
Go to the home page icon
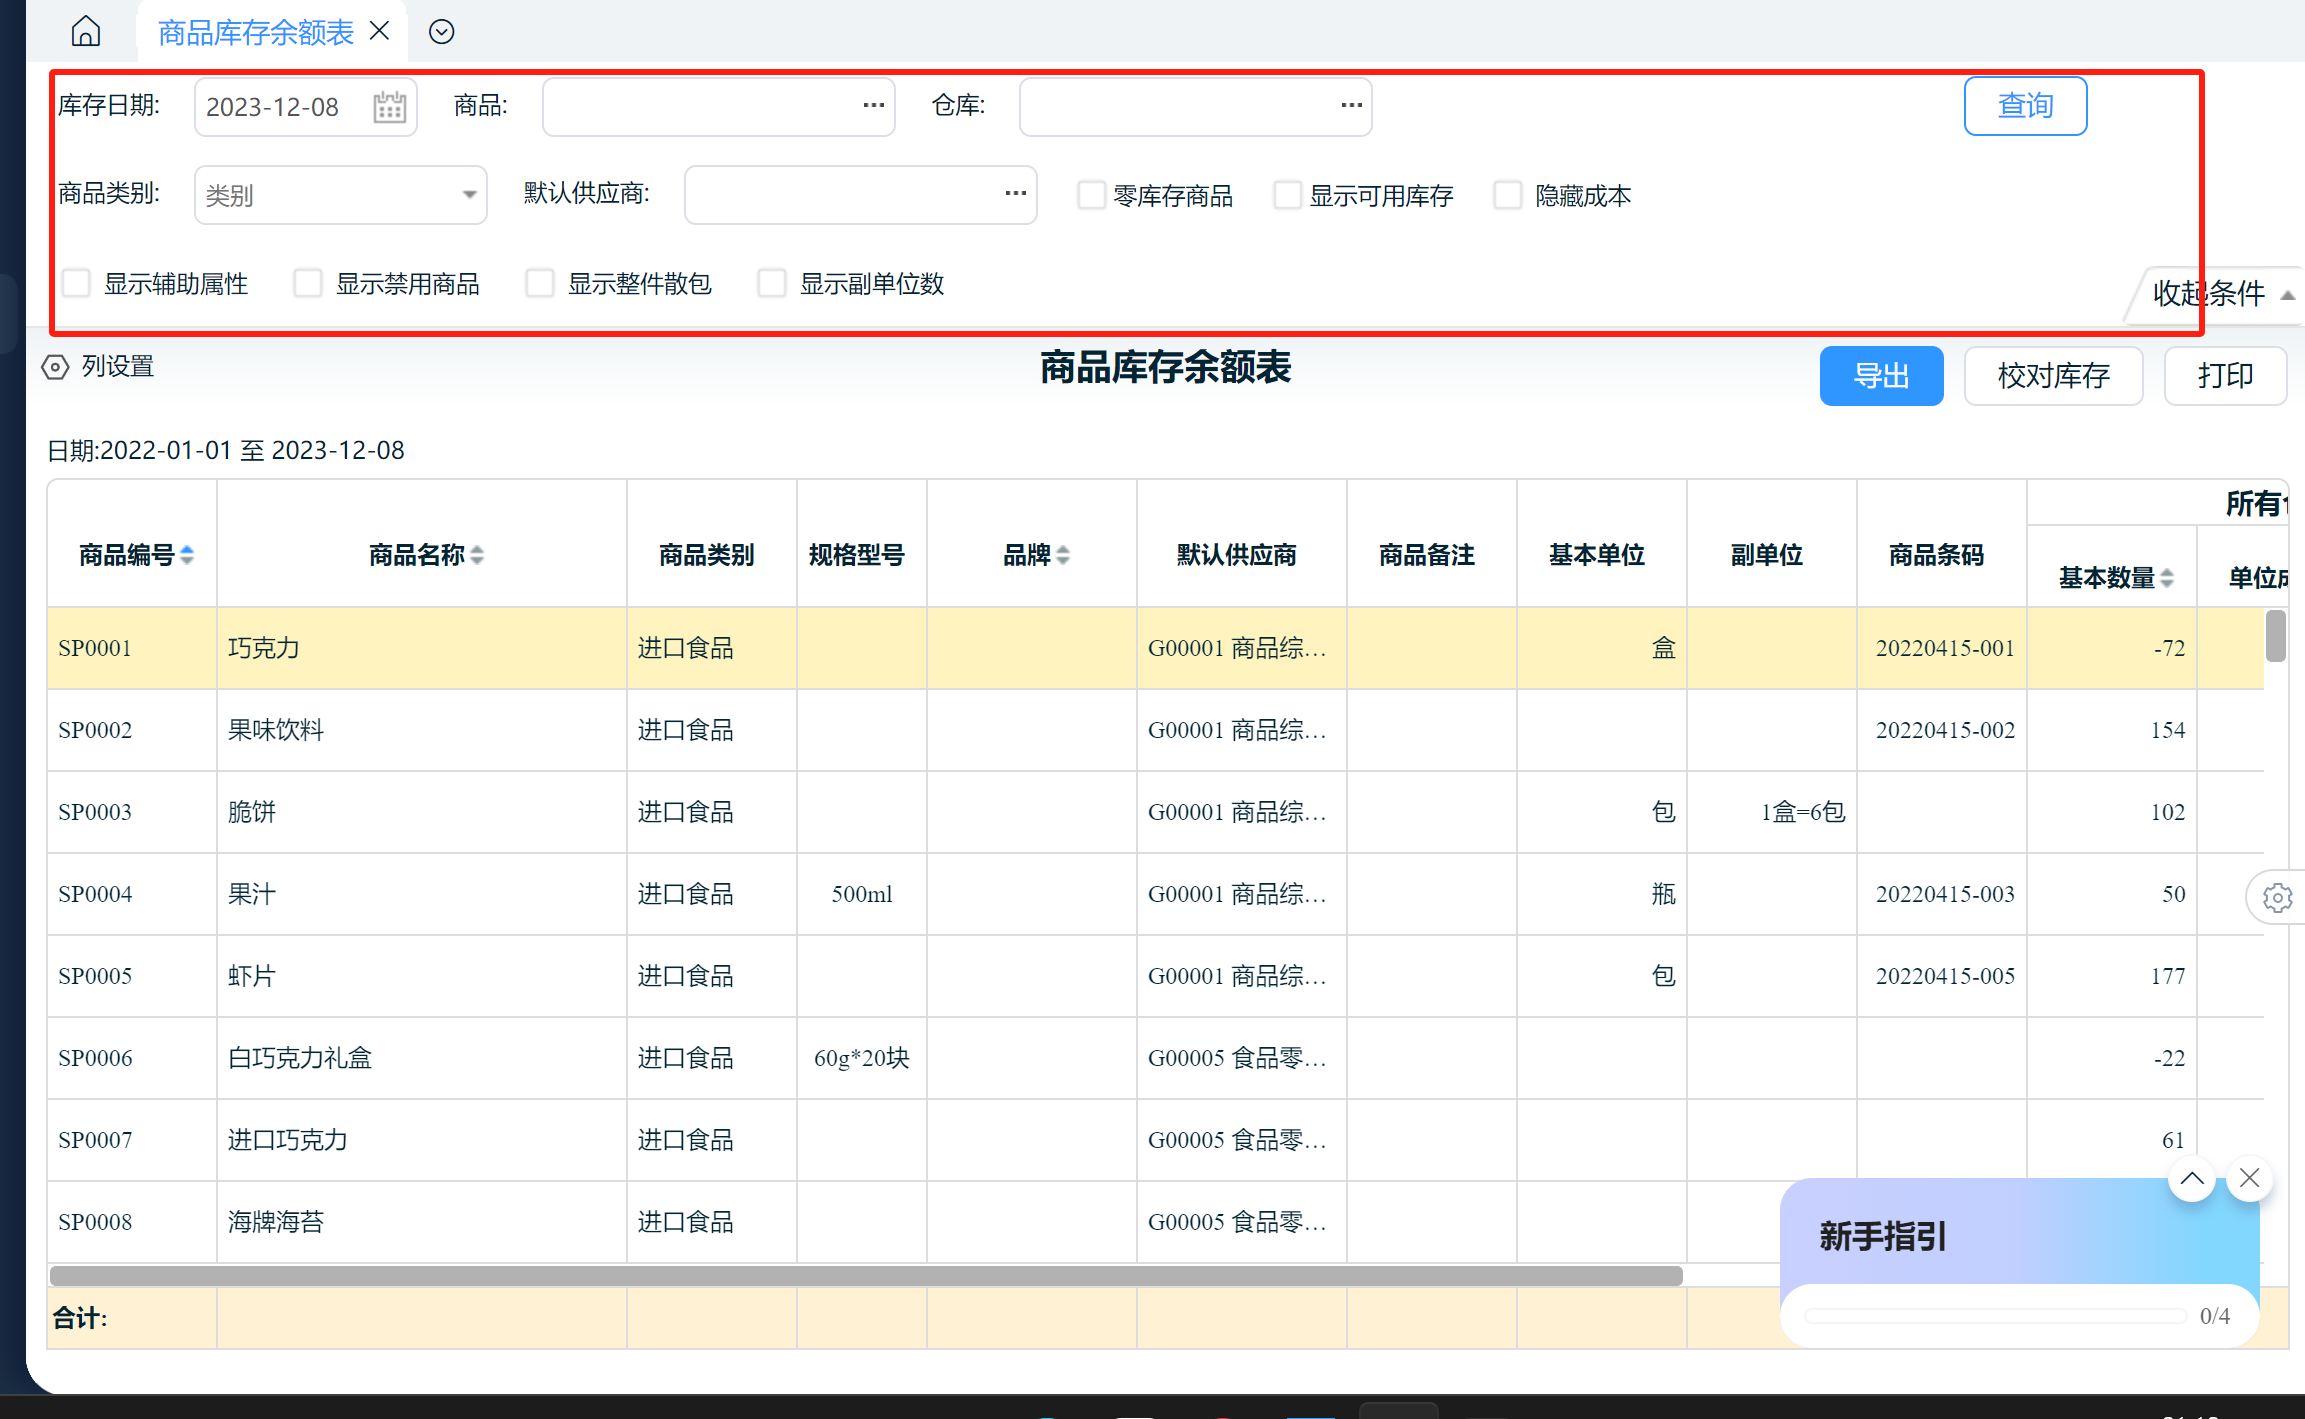(86, 31)
